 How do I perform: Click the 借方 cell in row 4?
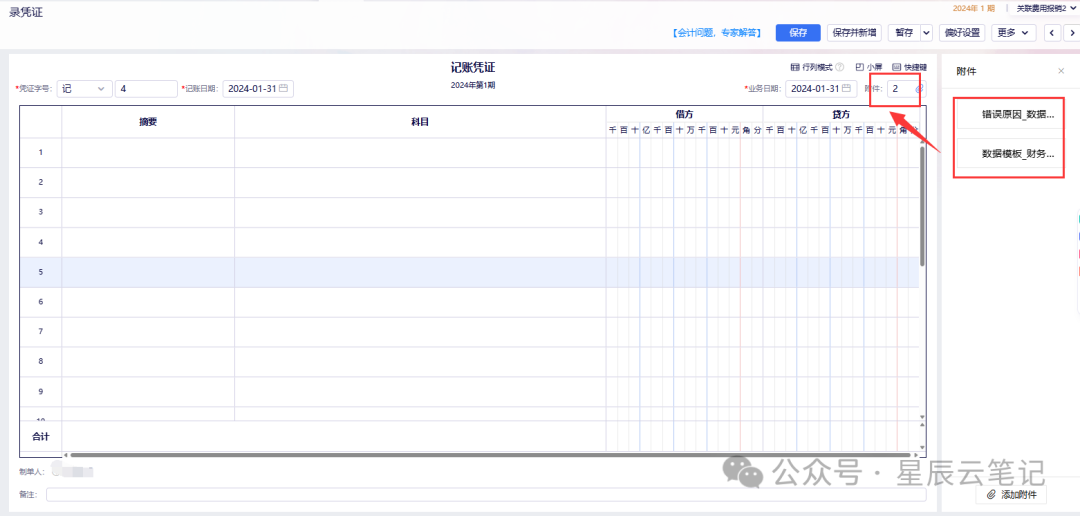click(684, 242)
